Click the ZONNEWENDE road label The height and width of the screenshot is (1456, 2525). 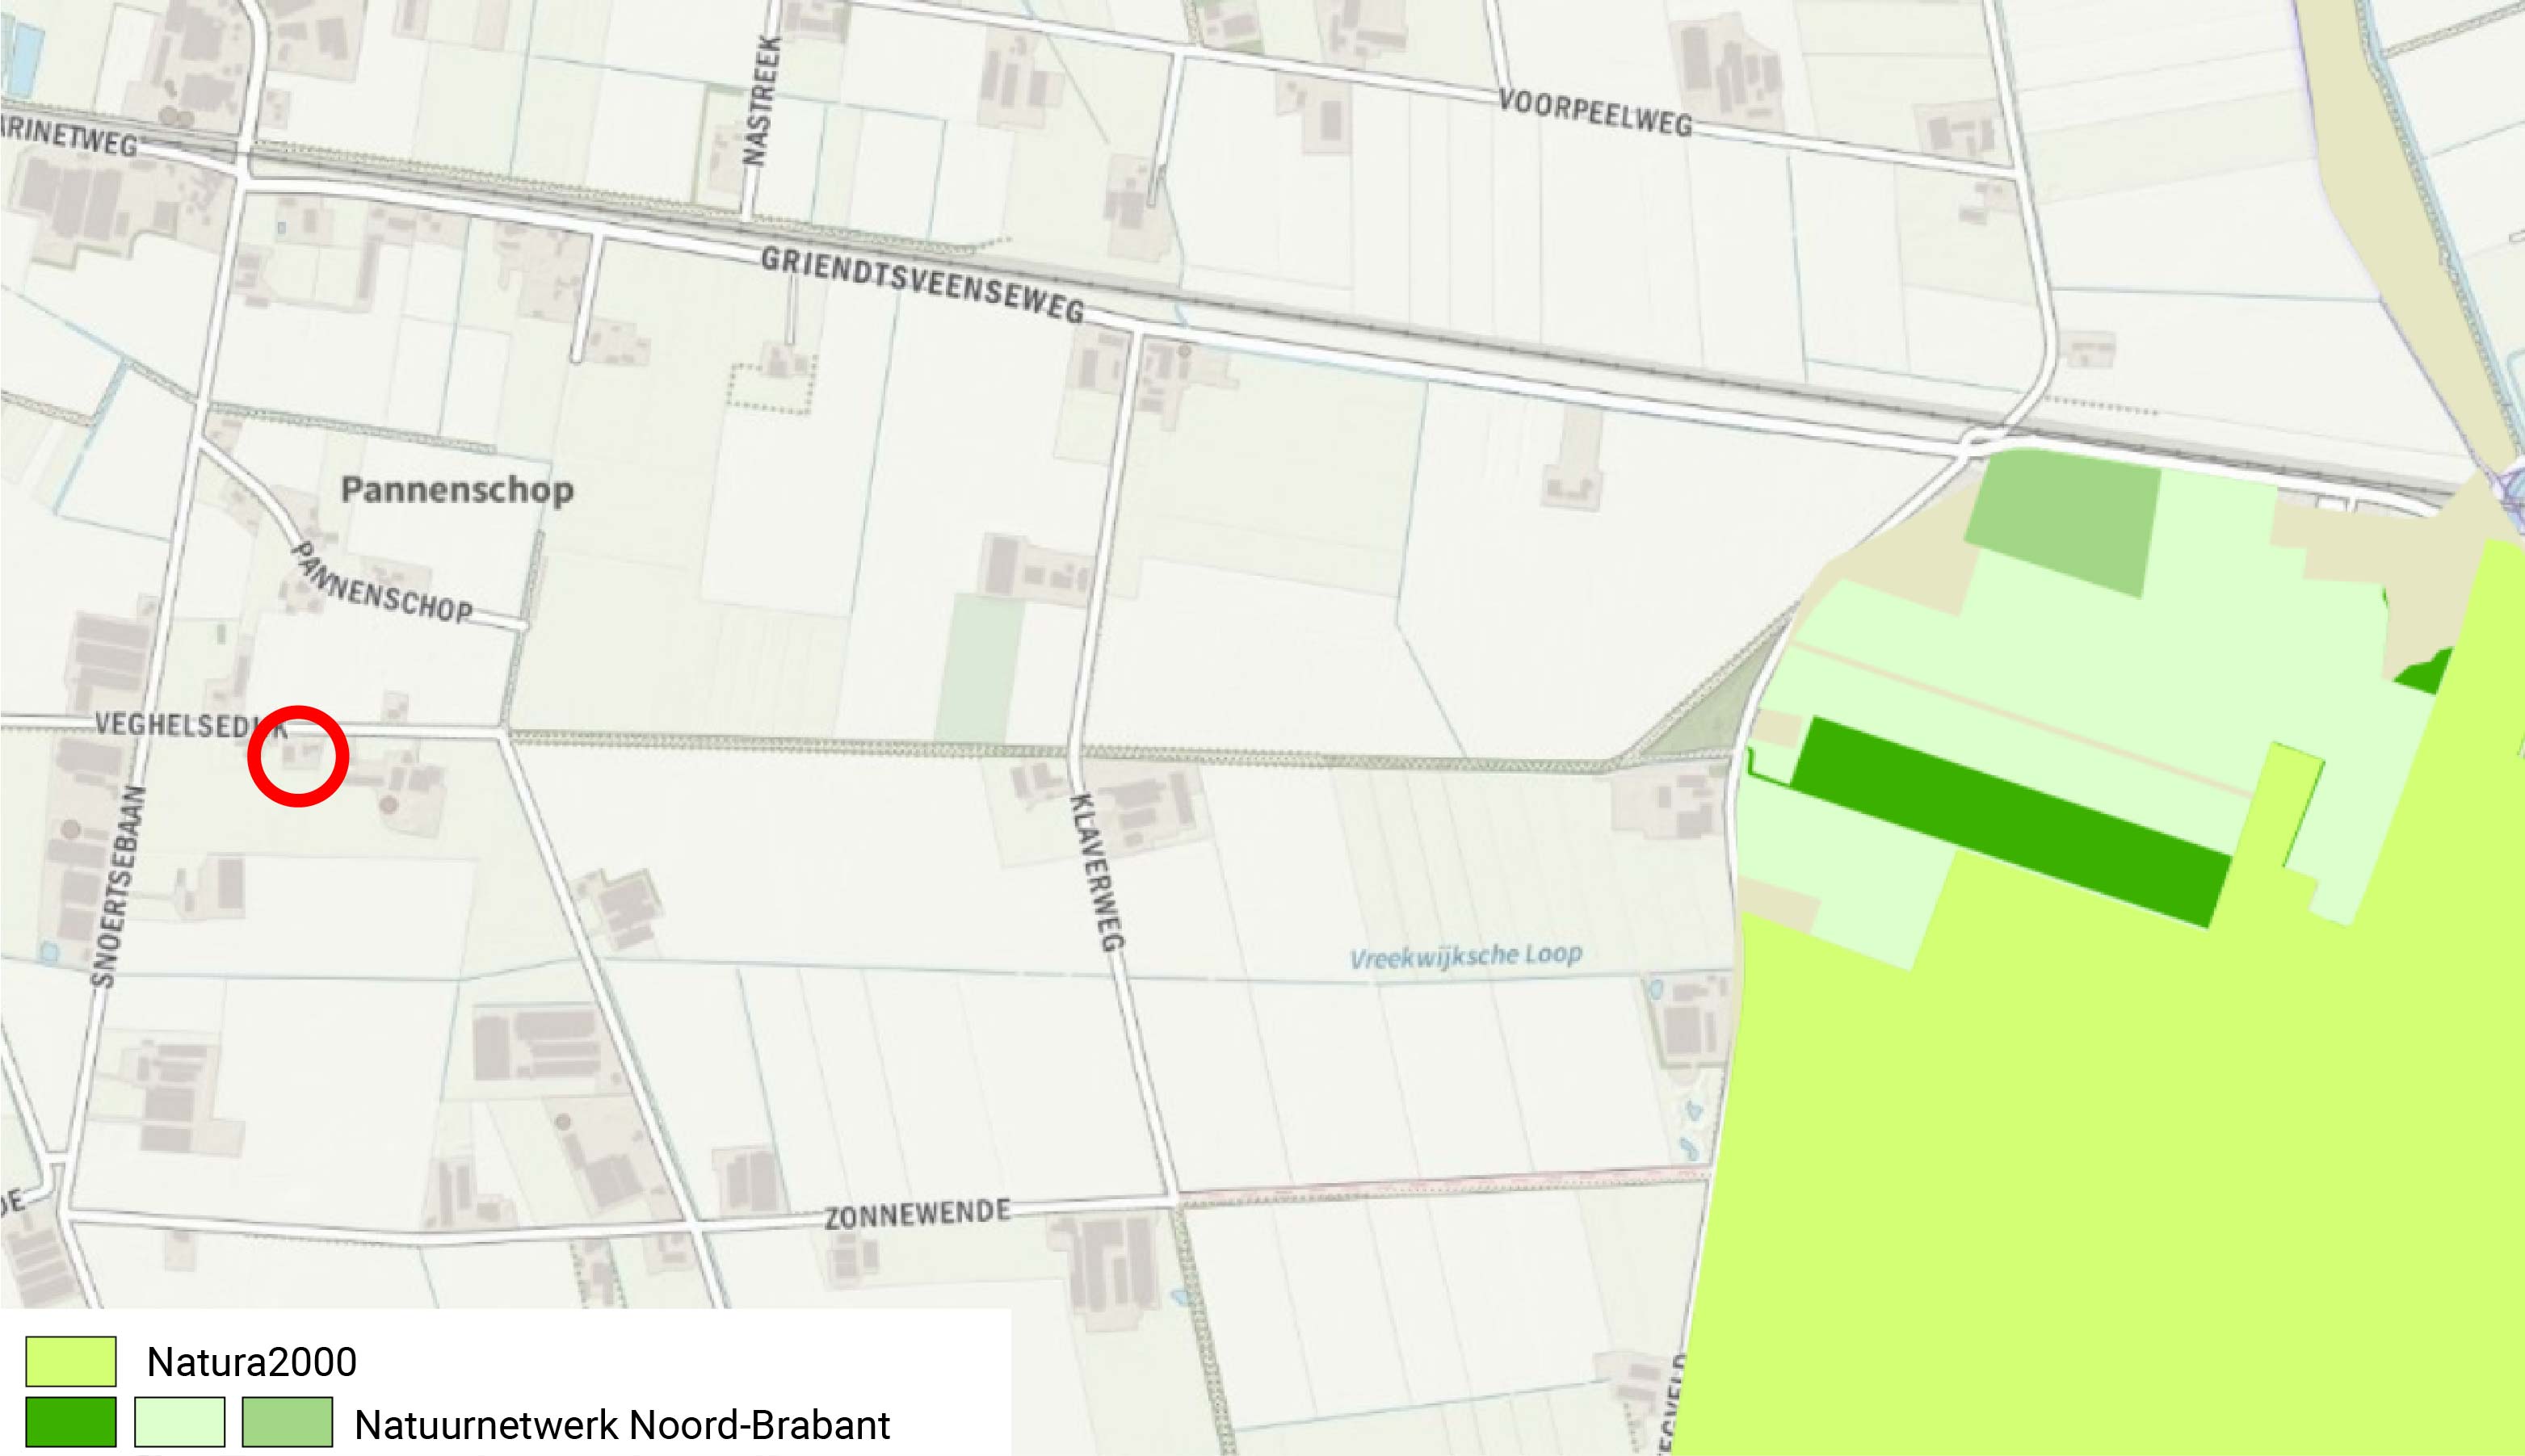[x=917, y=1214]
